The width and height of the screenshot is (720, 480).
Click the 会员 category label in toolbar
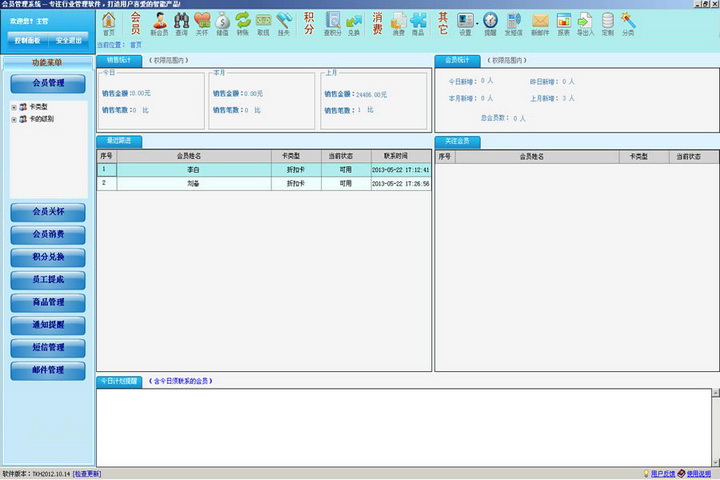click(x=135, y=23)
